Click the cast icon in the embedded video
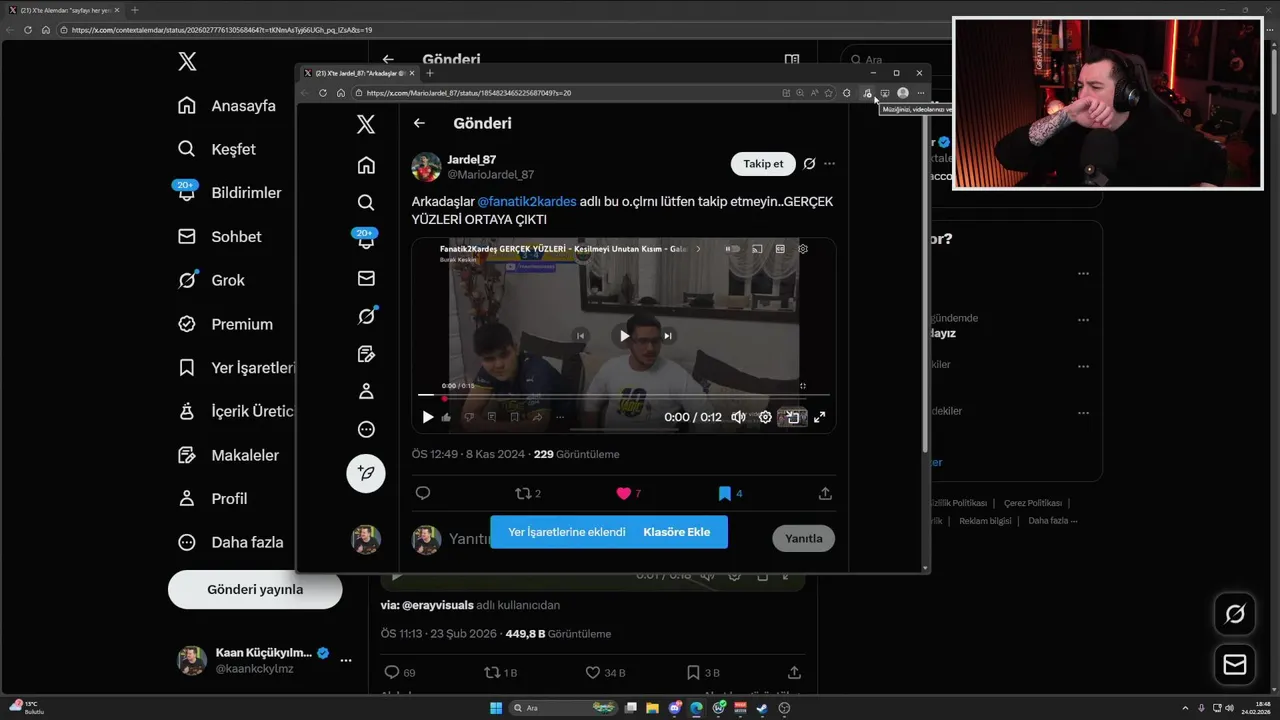The image size is (1280, 720). 757,249
